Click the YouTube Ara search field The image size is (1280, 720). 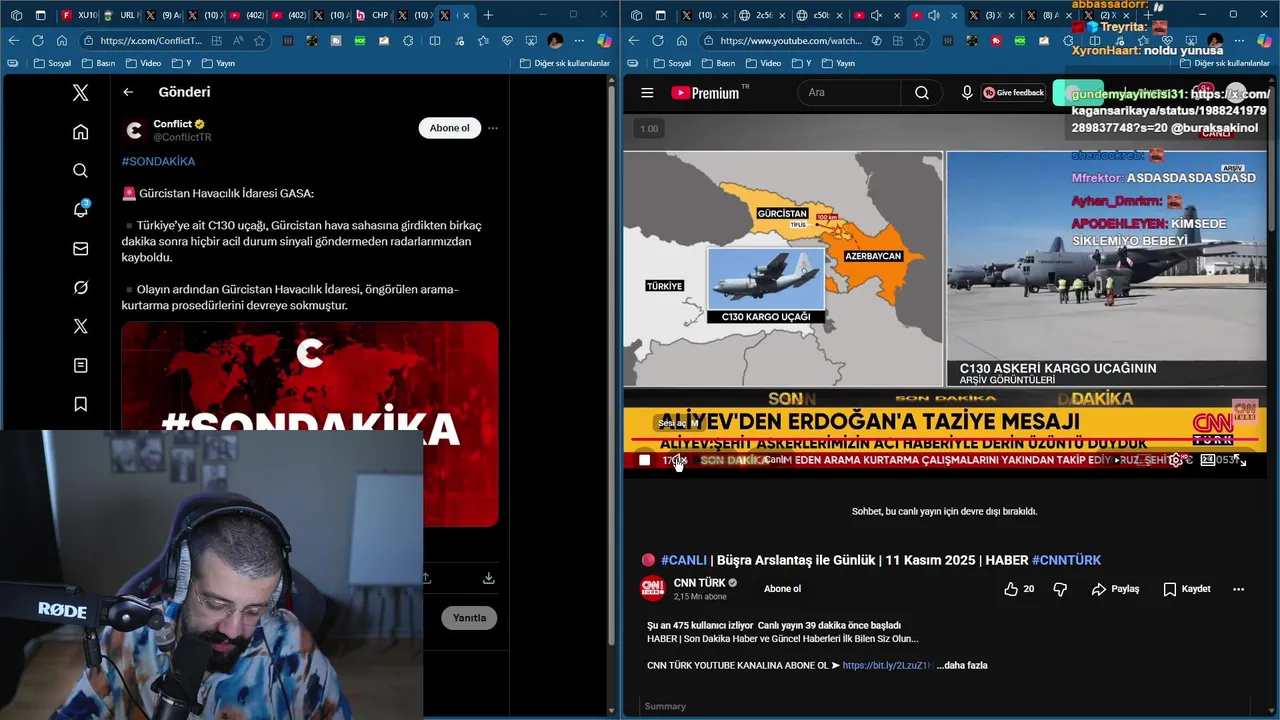(850, 93)
